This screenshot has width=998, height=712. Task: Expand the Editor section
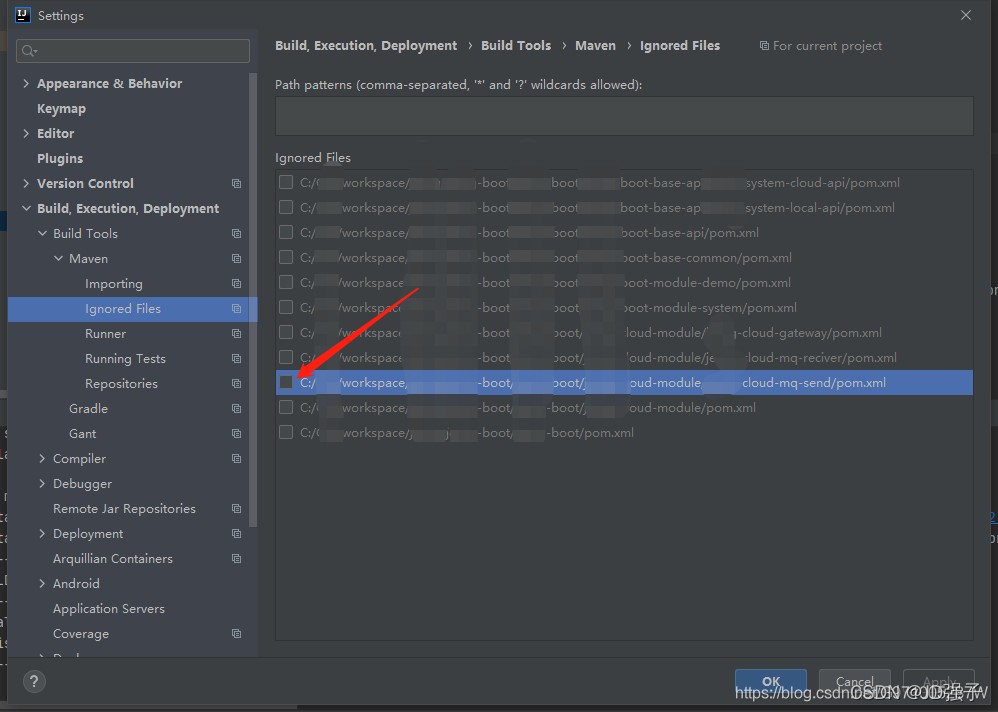coord(26,133)
